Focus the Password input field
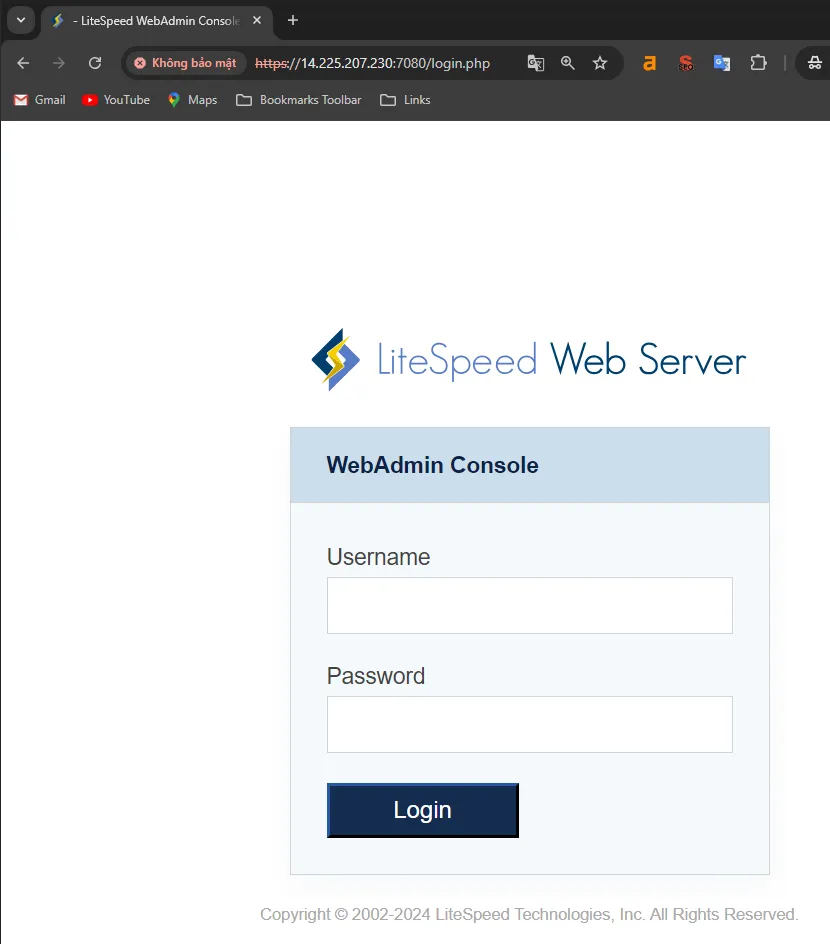Viewport: 830px width, 944px height. click(530, 725)
